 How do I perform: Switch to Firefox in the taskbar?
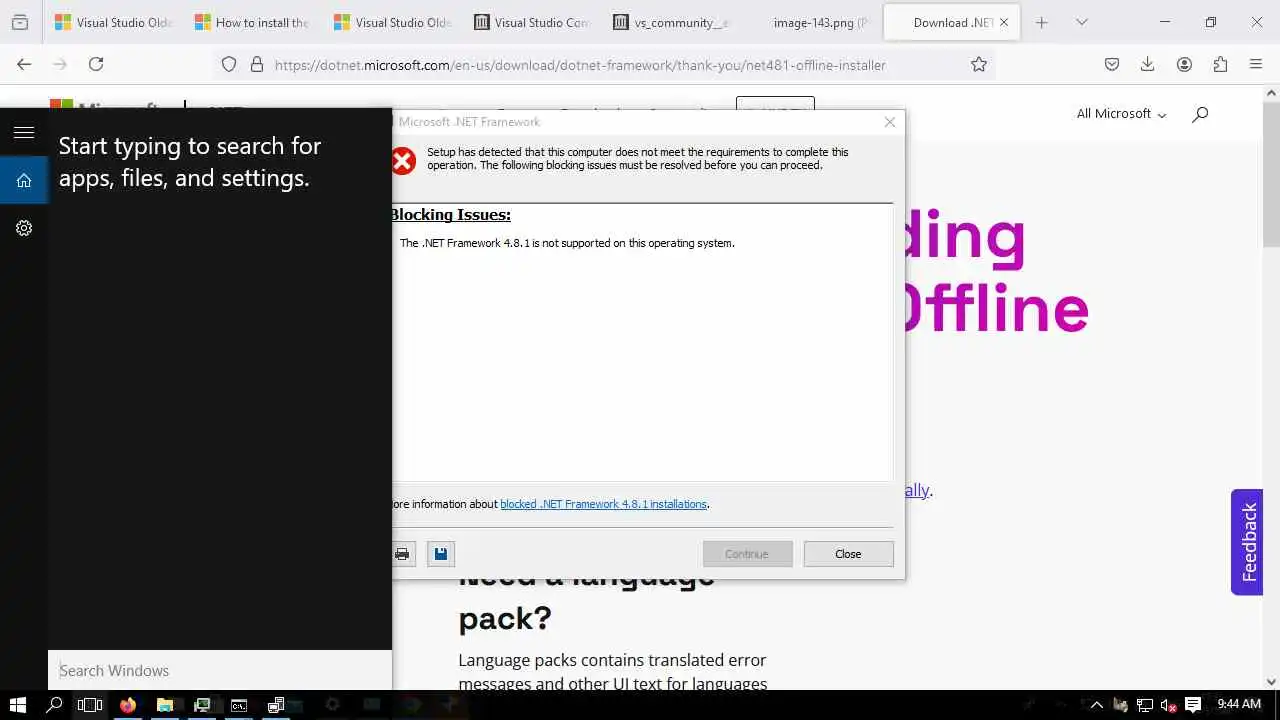click(128, 705)
